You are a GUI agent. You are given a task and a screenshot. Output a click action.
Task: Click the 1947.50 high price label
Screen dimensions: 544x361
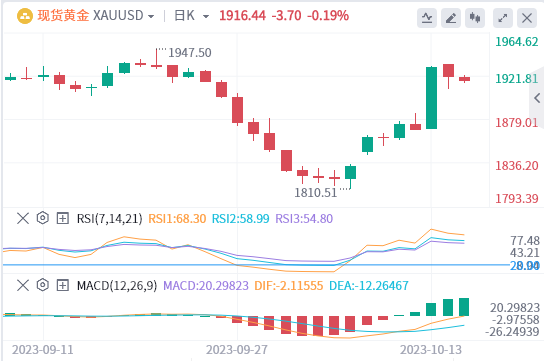click(x=190, y=53)
